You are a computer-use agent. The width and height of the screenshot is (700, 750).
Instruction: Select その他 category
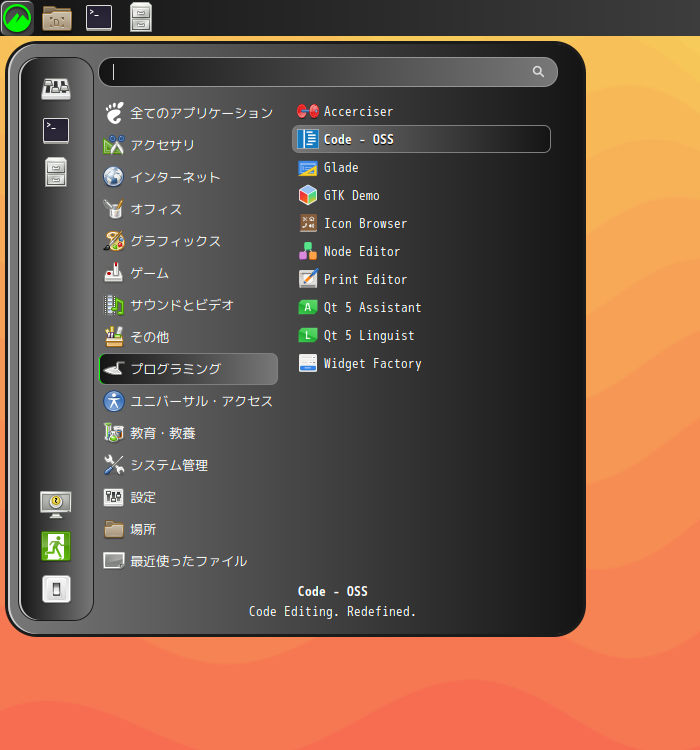189,337
